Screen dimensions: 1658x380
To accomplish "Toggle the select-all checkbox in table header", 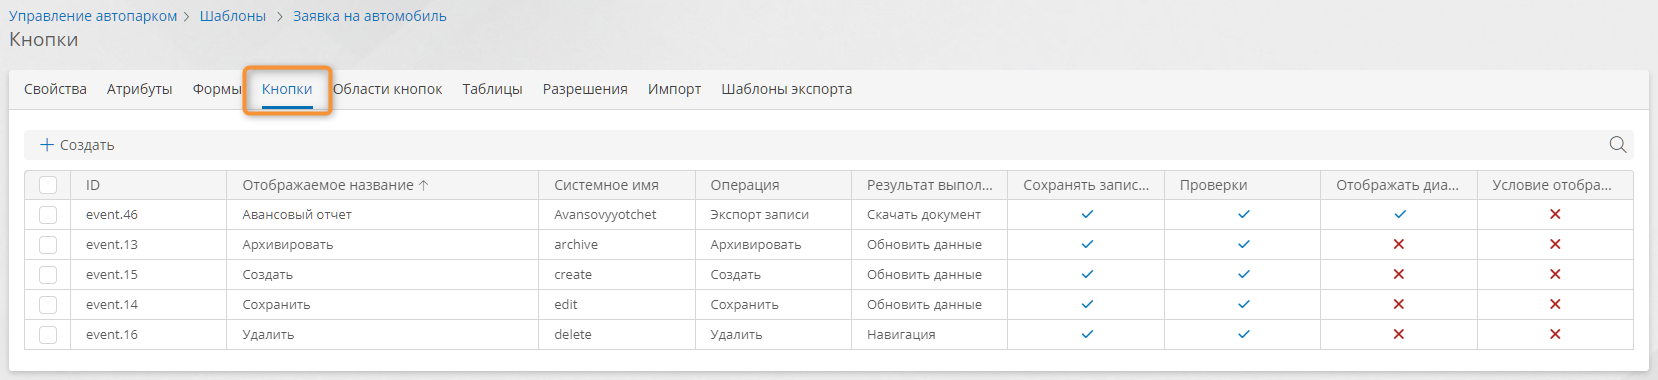I will (48, 185).
